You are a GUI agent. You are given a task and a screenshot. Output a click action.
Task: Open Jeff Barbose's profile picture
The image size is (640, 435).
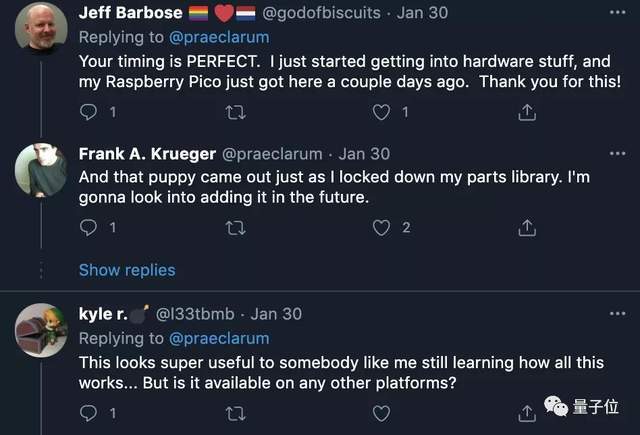click(41, 30)
